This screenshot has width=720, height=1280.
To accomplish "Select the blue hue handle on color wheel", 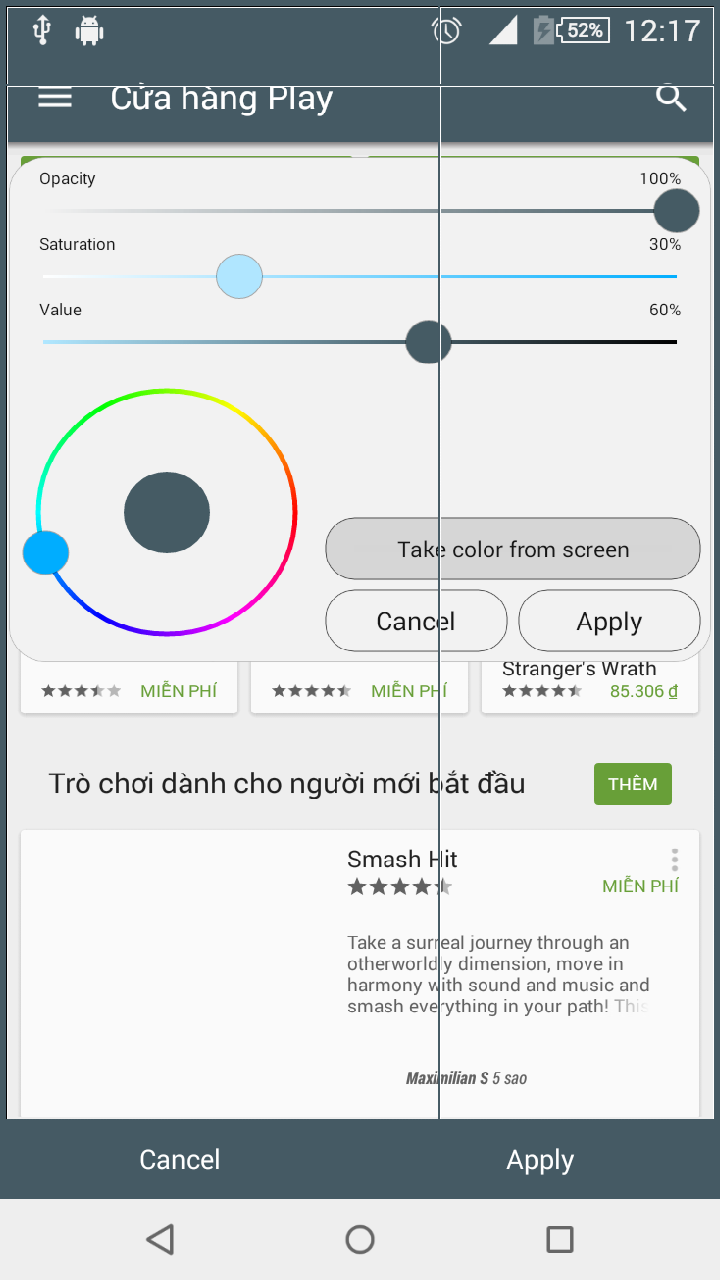I will (46, 552).
